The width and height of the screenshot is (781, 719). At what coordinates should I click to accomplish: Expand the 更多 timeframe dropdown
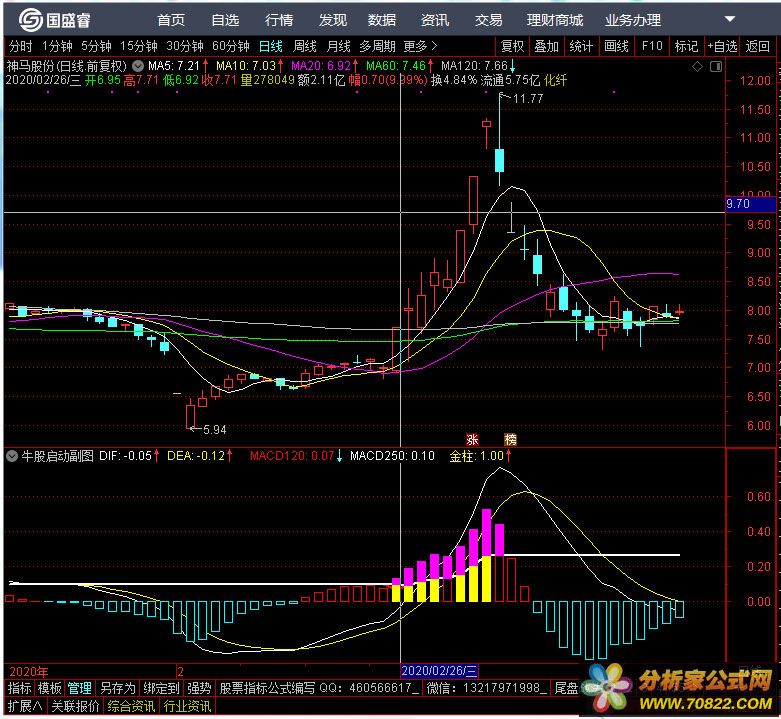coord(419,46)
